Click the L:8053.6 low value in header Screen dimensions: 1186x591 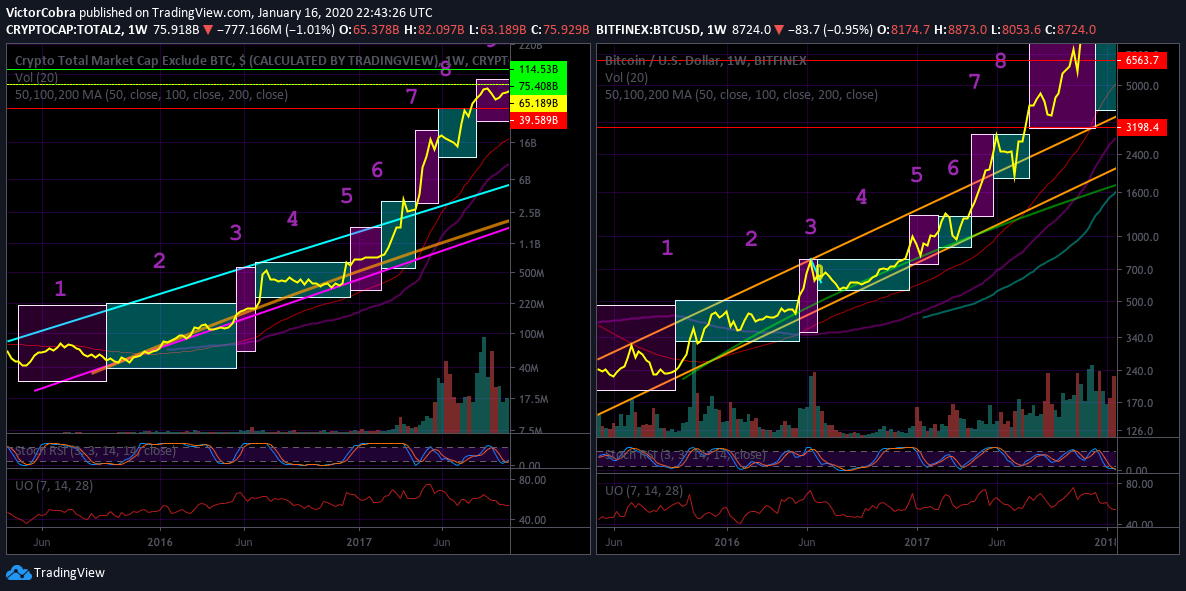point(1014,30)
